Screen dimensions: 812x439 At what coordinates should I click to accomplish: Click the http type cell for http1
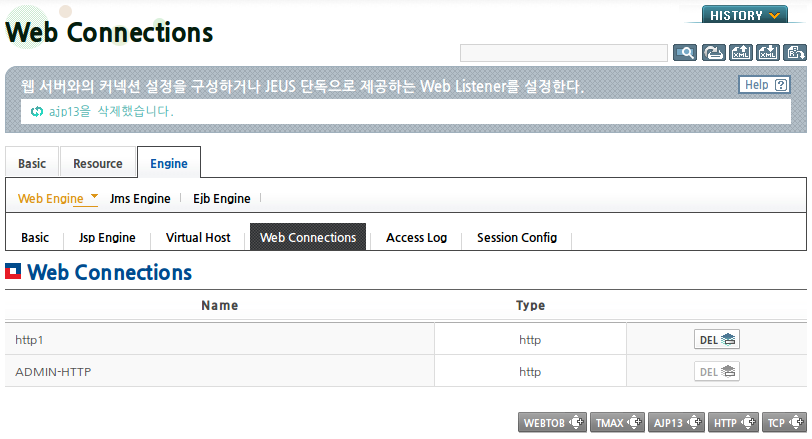pos(530,340)
